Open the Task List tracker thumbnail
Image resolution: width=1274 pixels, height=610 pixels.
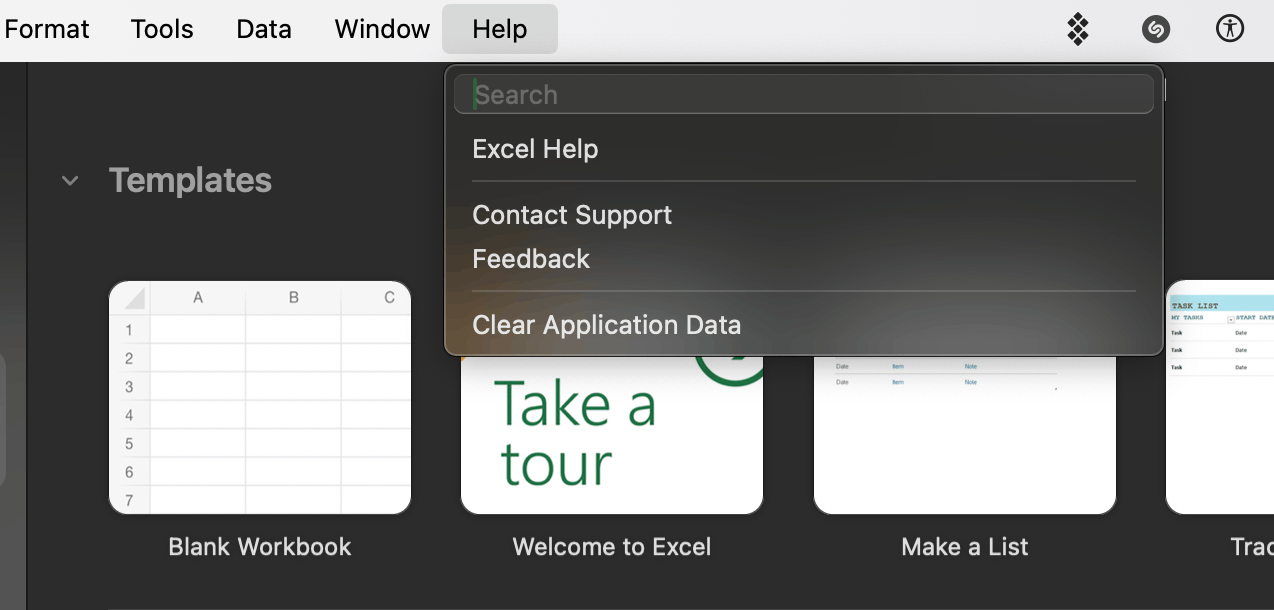coord(1220,397)
